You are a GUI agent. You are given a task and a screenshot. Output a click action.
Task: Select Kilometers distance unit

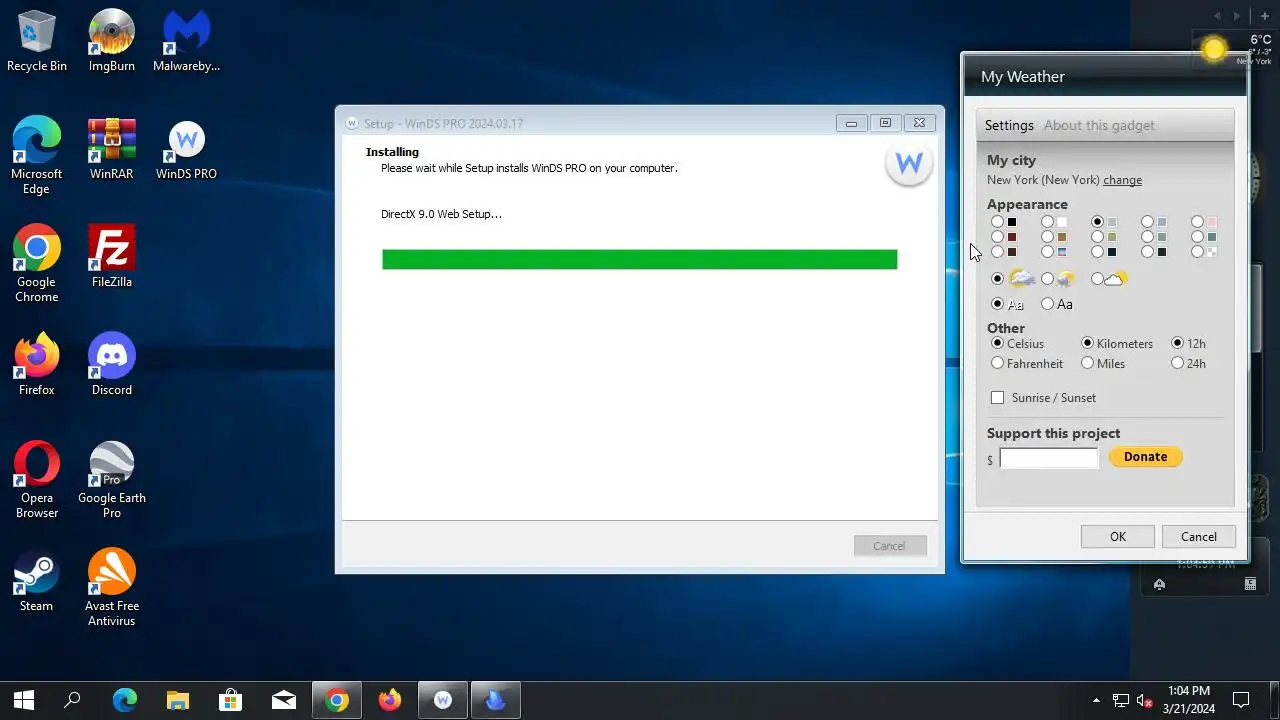(x=1087, y=343)
